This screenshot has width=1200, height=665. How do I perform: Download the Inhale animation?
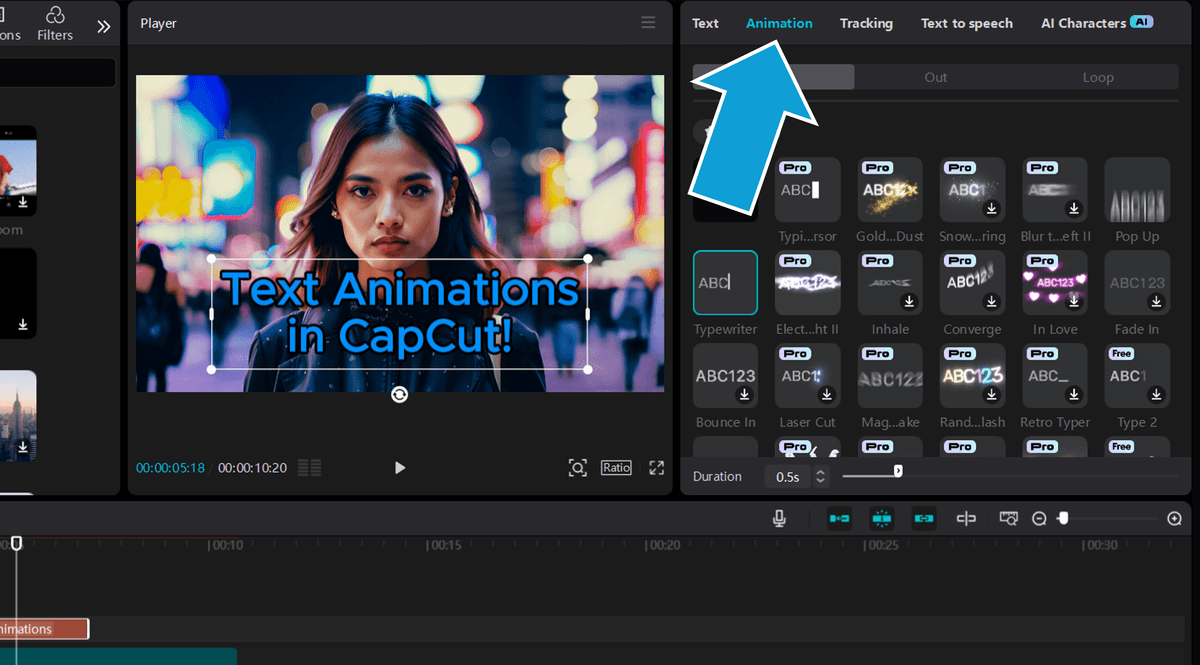point(910,301)
